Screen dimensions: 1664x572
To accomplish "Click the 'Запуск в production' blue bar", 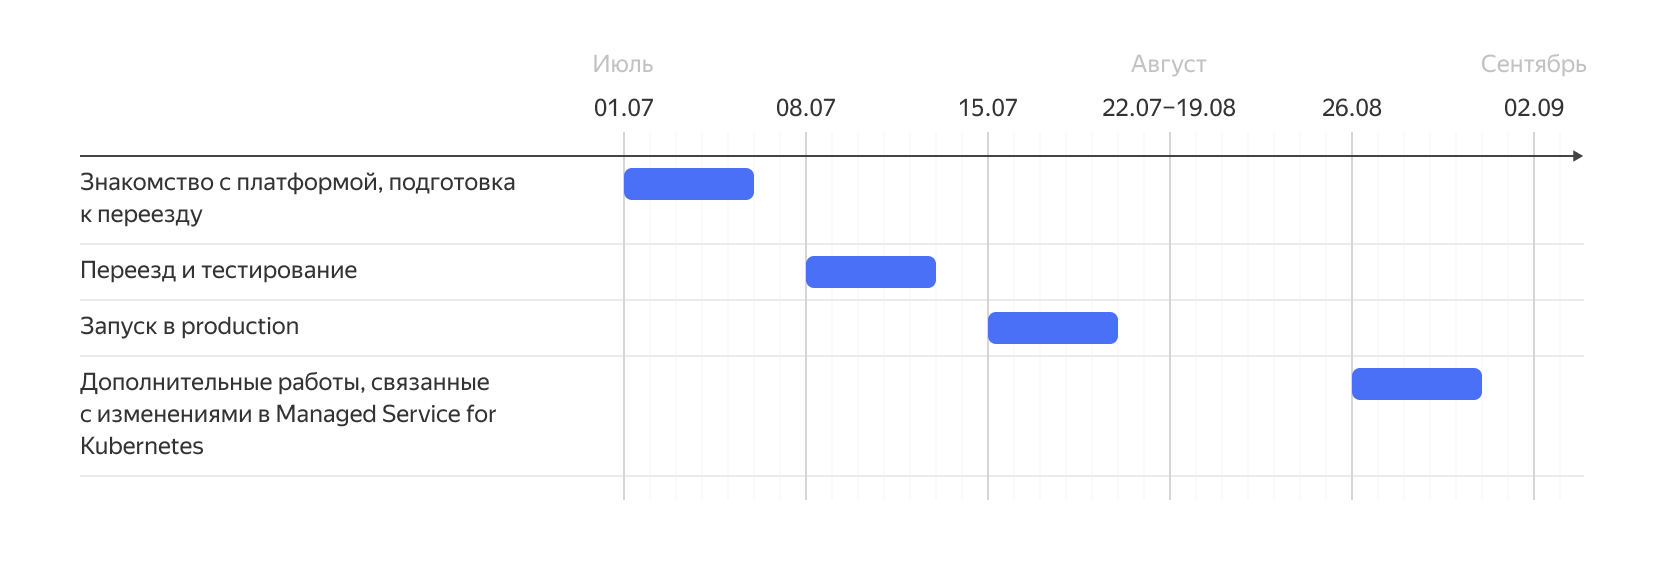I will coord(1052,328).
